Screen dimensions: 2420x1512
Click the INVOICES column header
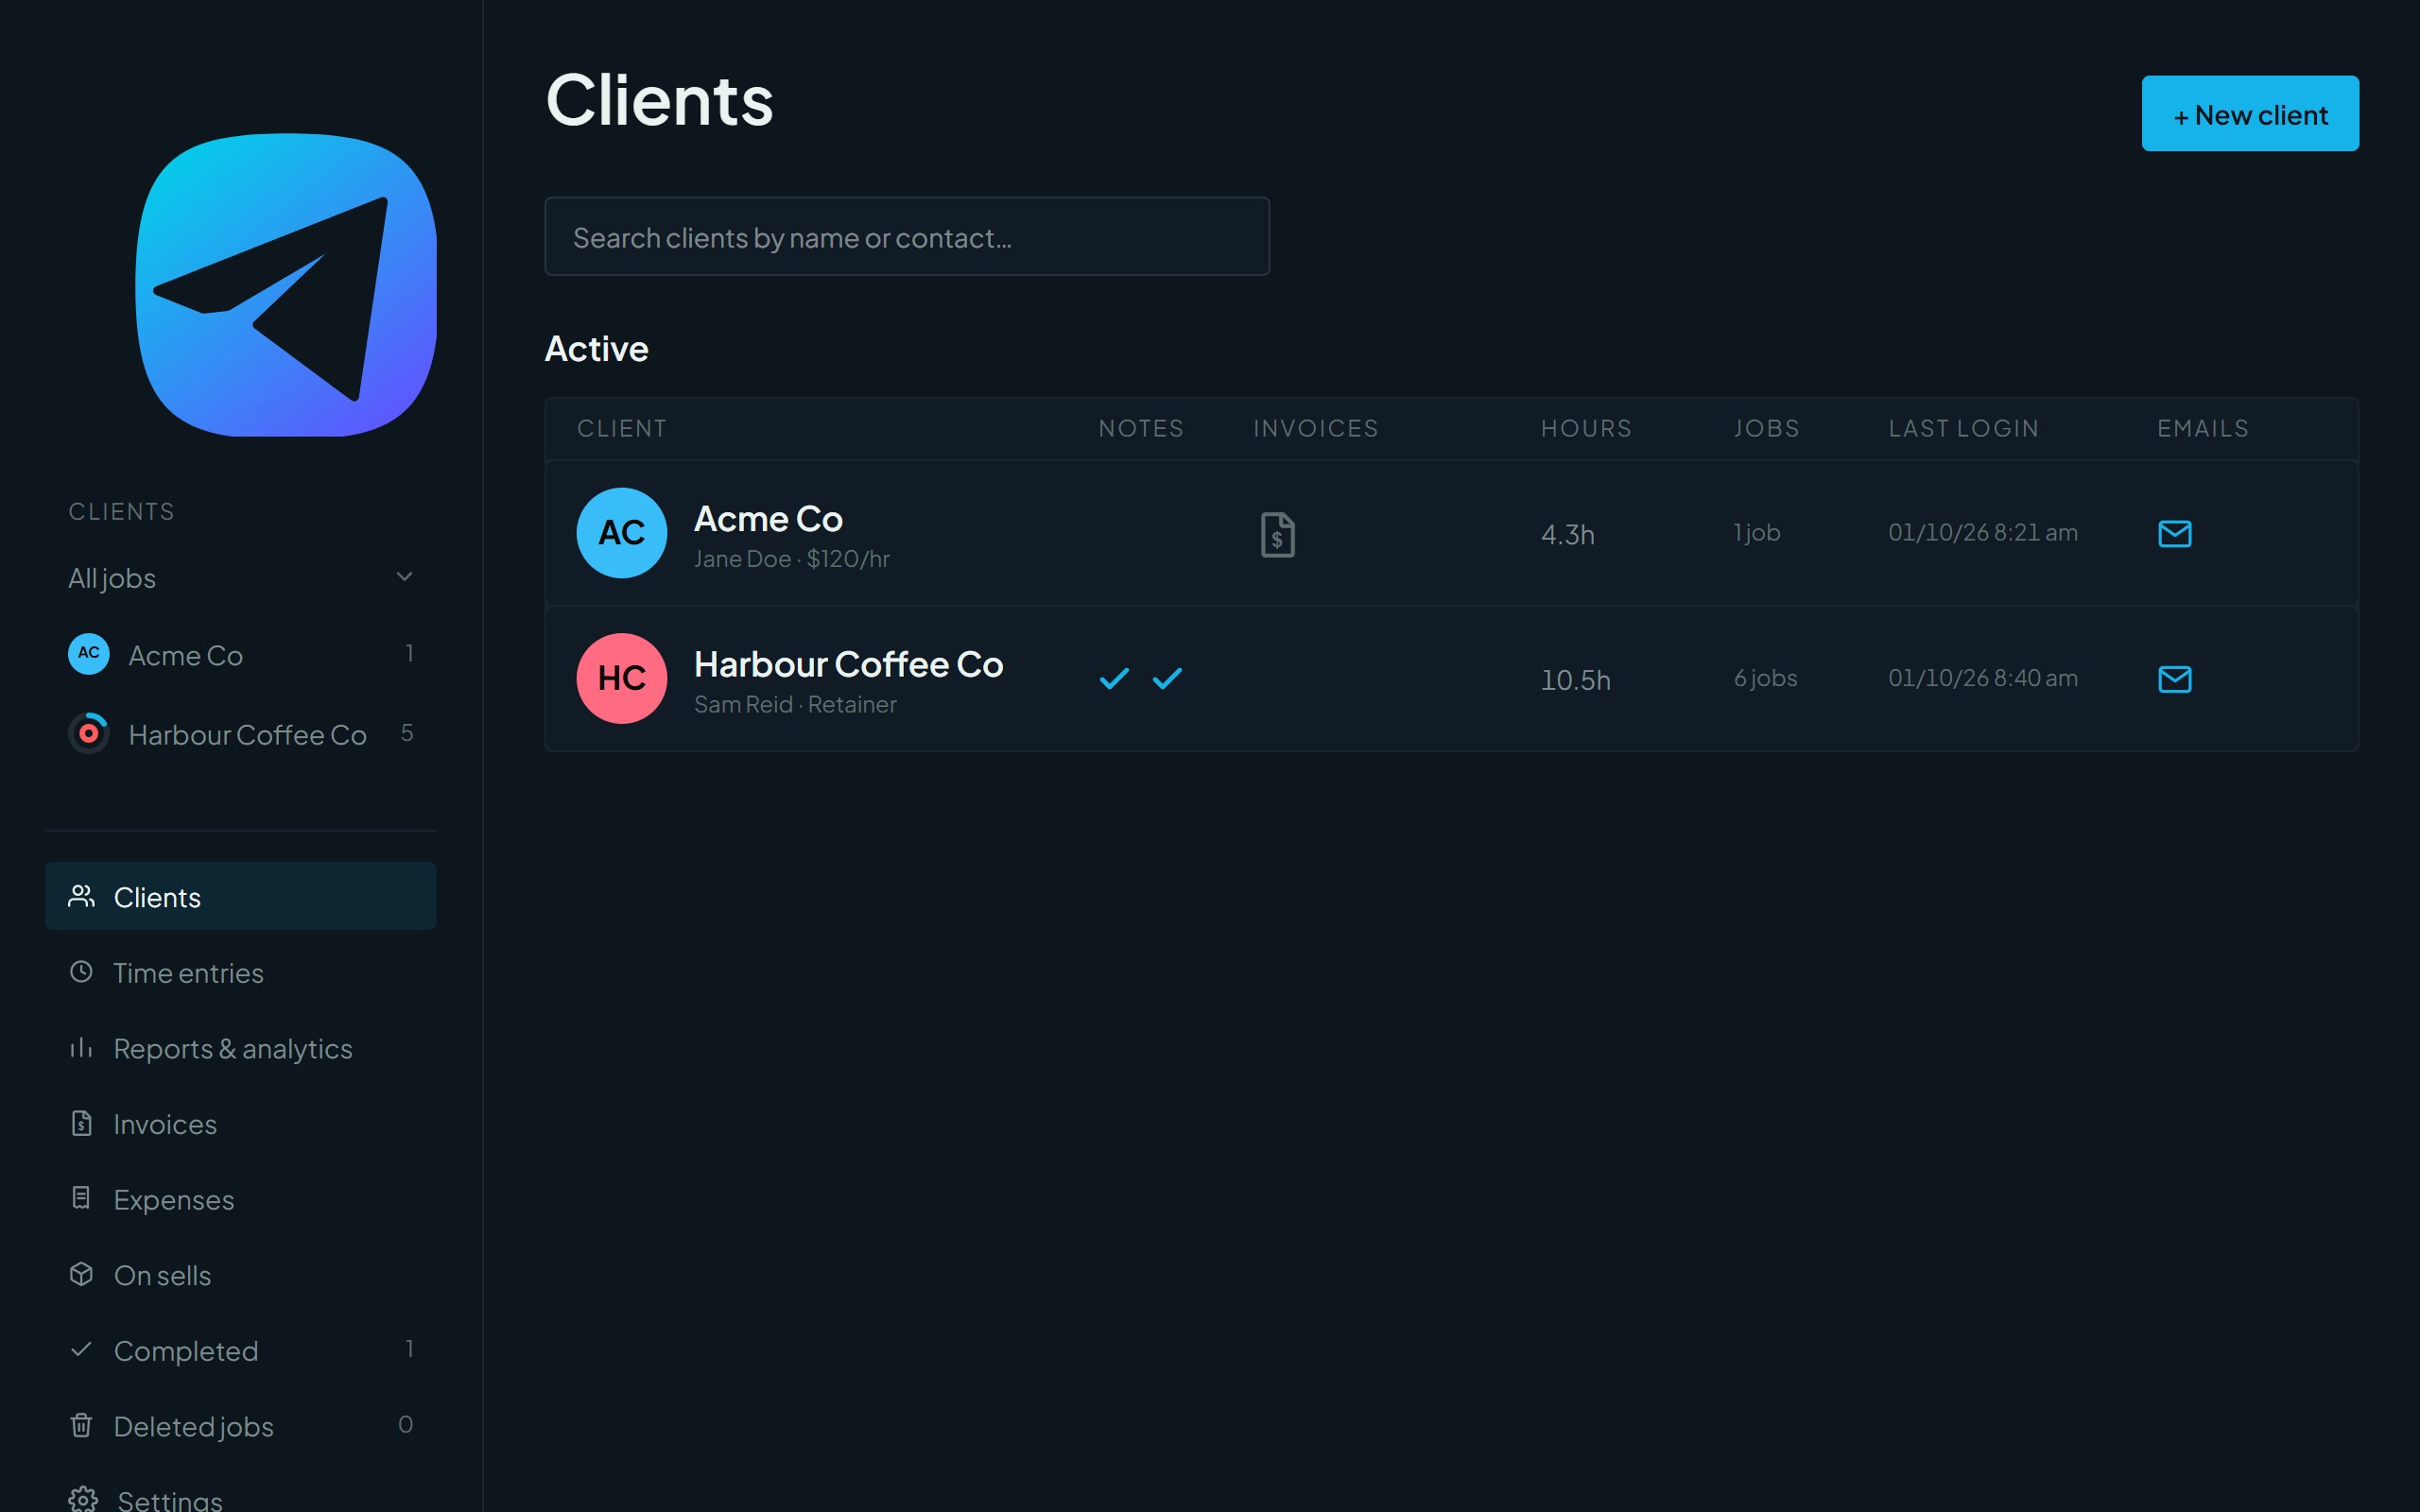pos(1316,428)
